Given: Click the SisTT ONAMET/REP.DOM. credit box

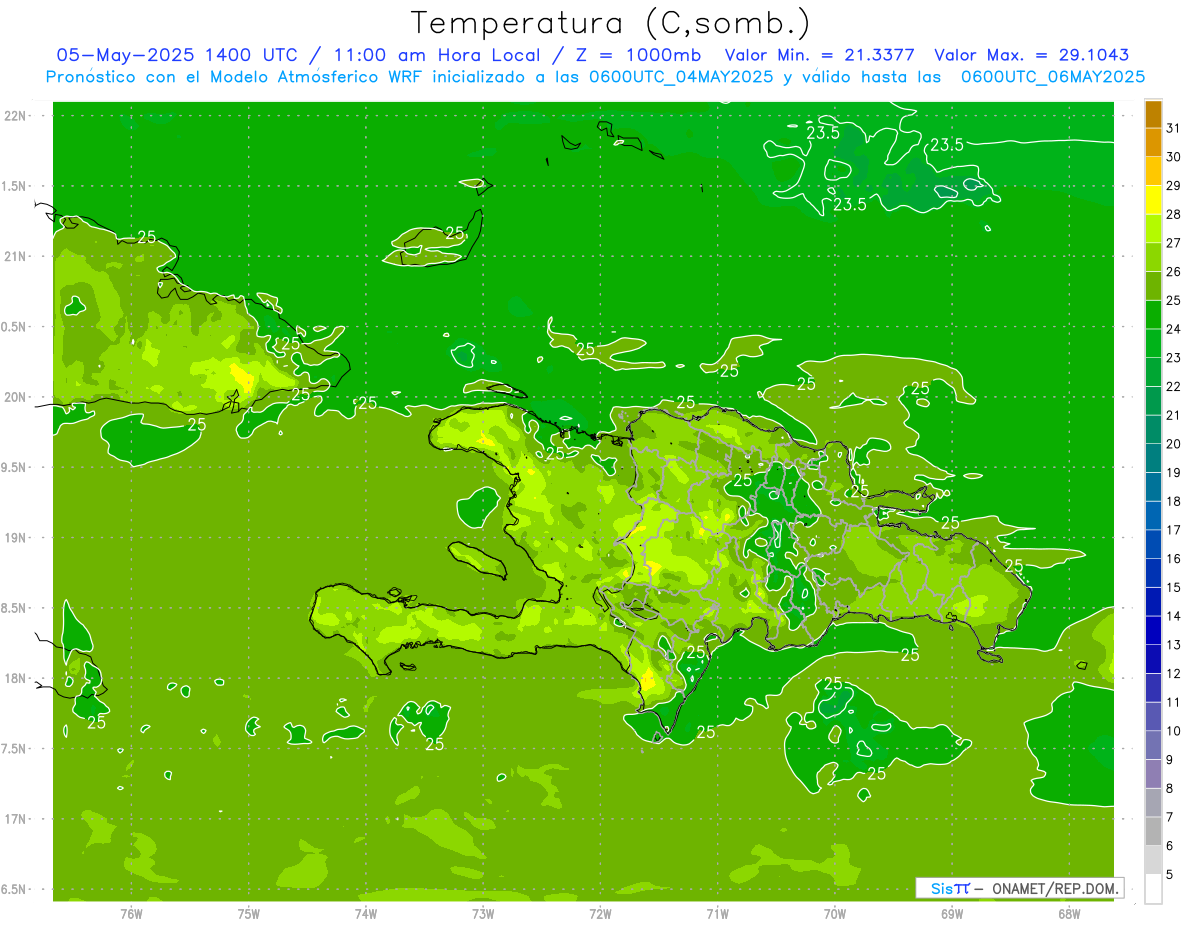Looking at the screenshot, I should click(1020, 888).
